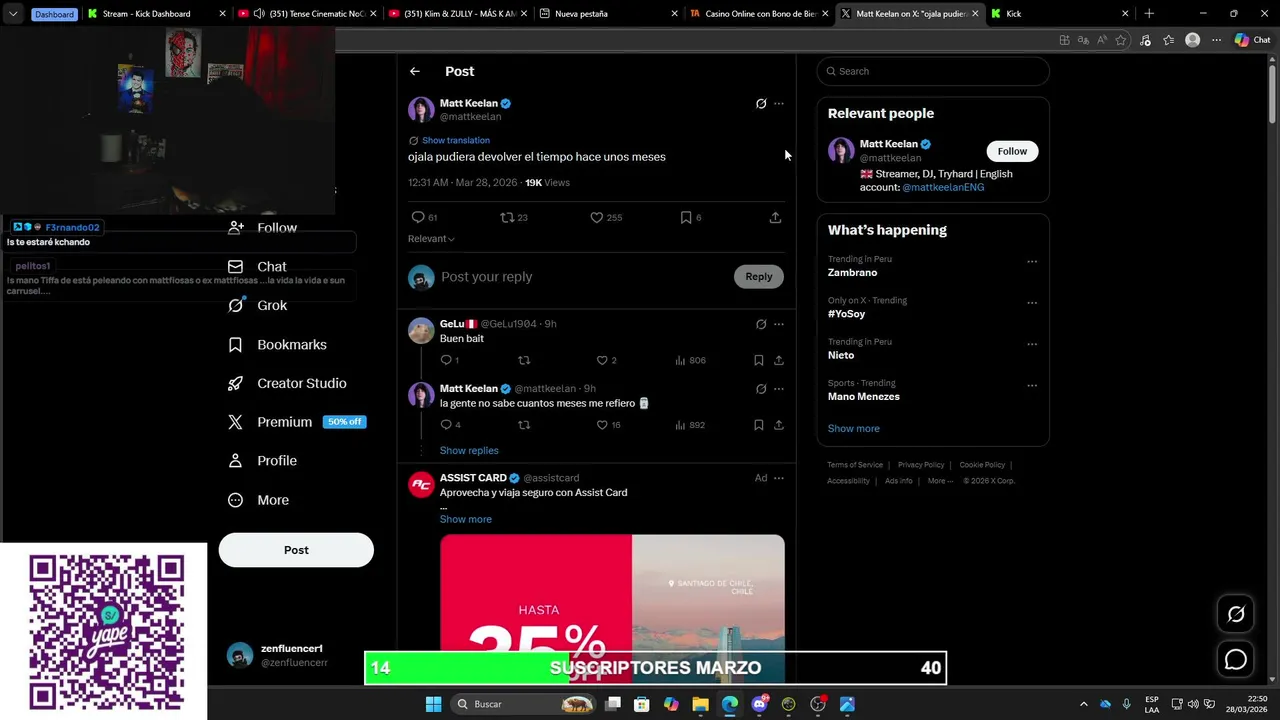
Task: Open more options on GeLu's comment
Action: (x=779, y=324)
